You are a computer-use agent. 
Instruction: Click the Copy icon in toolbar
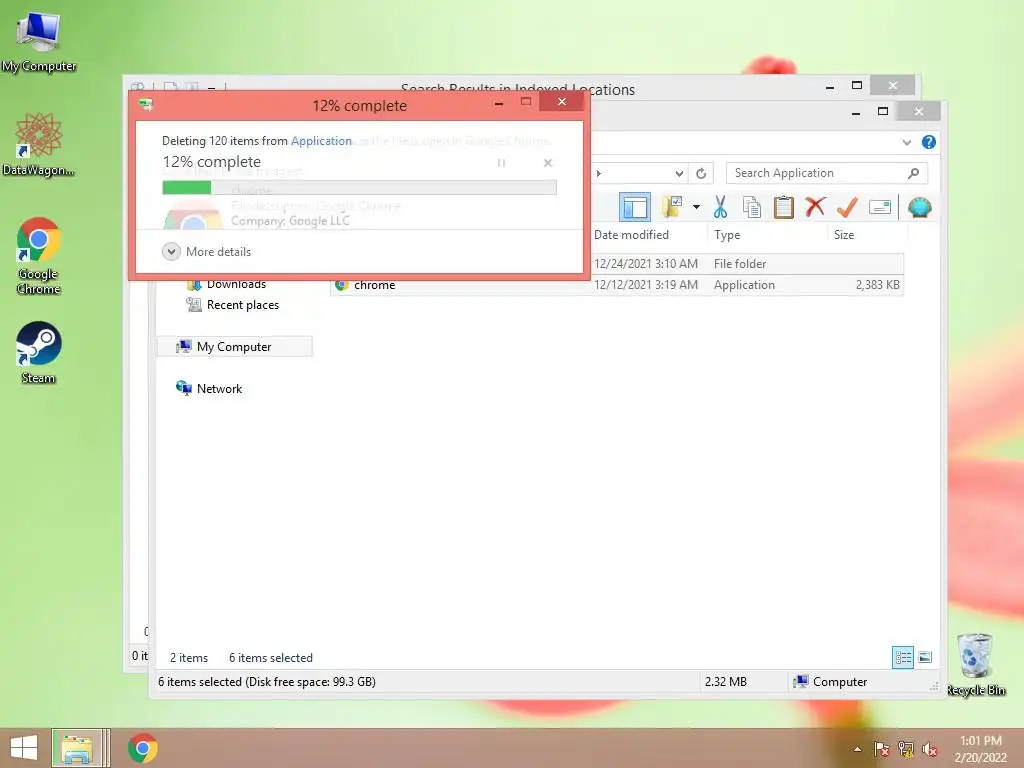click(x=752, y=208)
